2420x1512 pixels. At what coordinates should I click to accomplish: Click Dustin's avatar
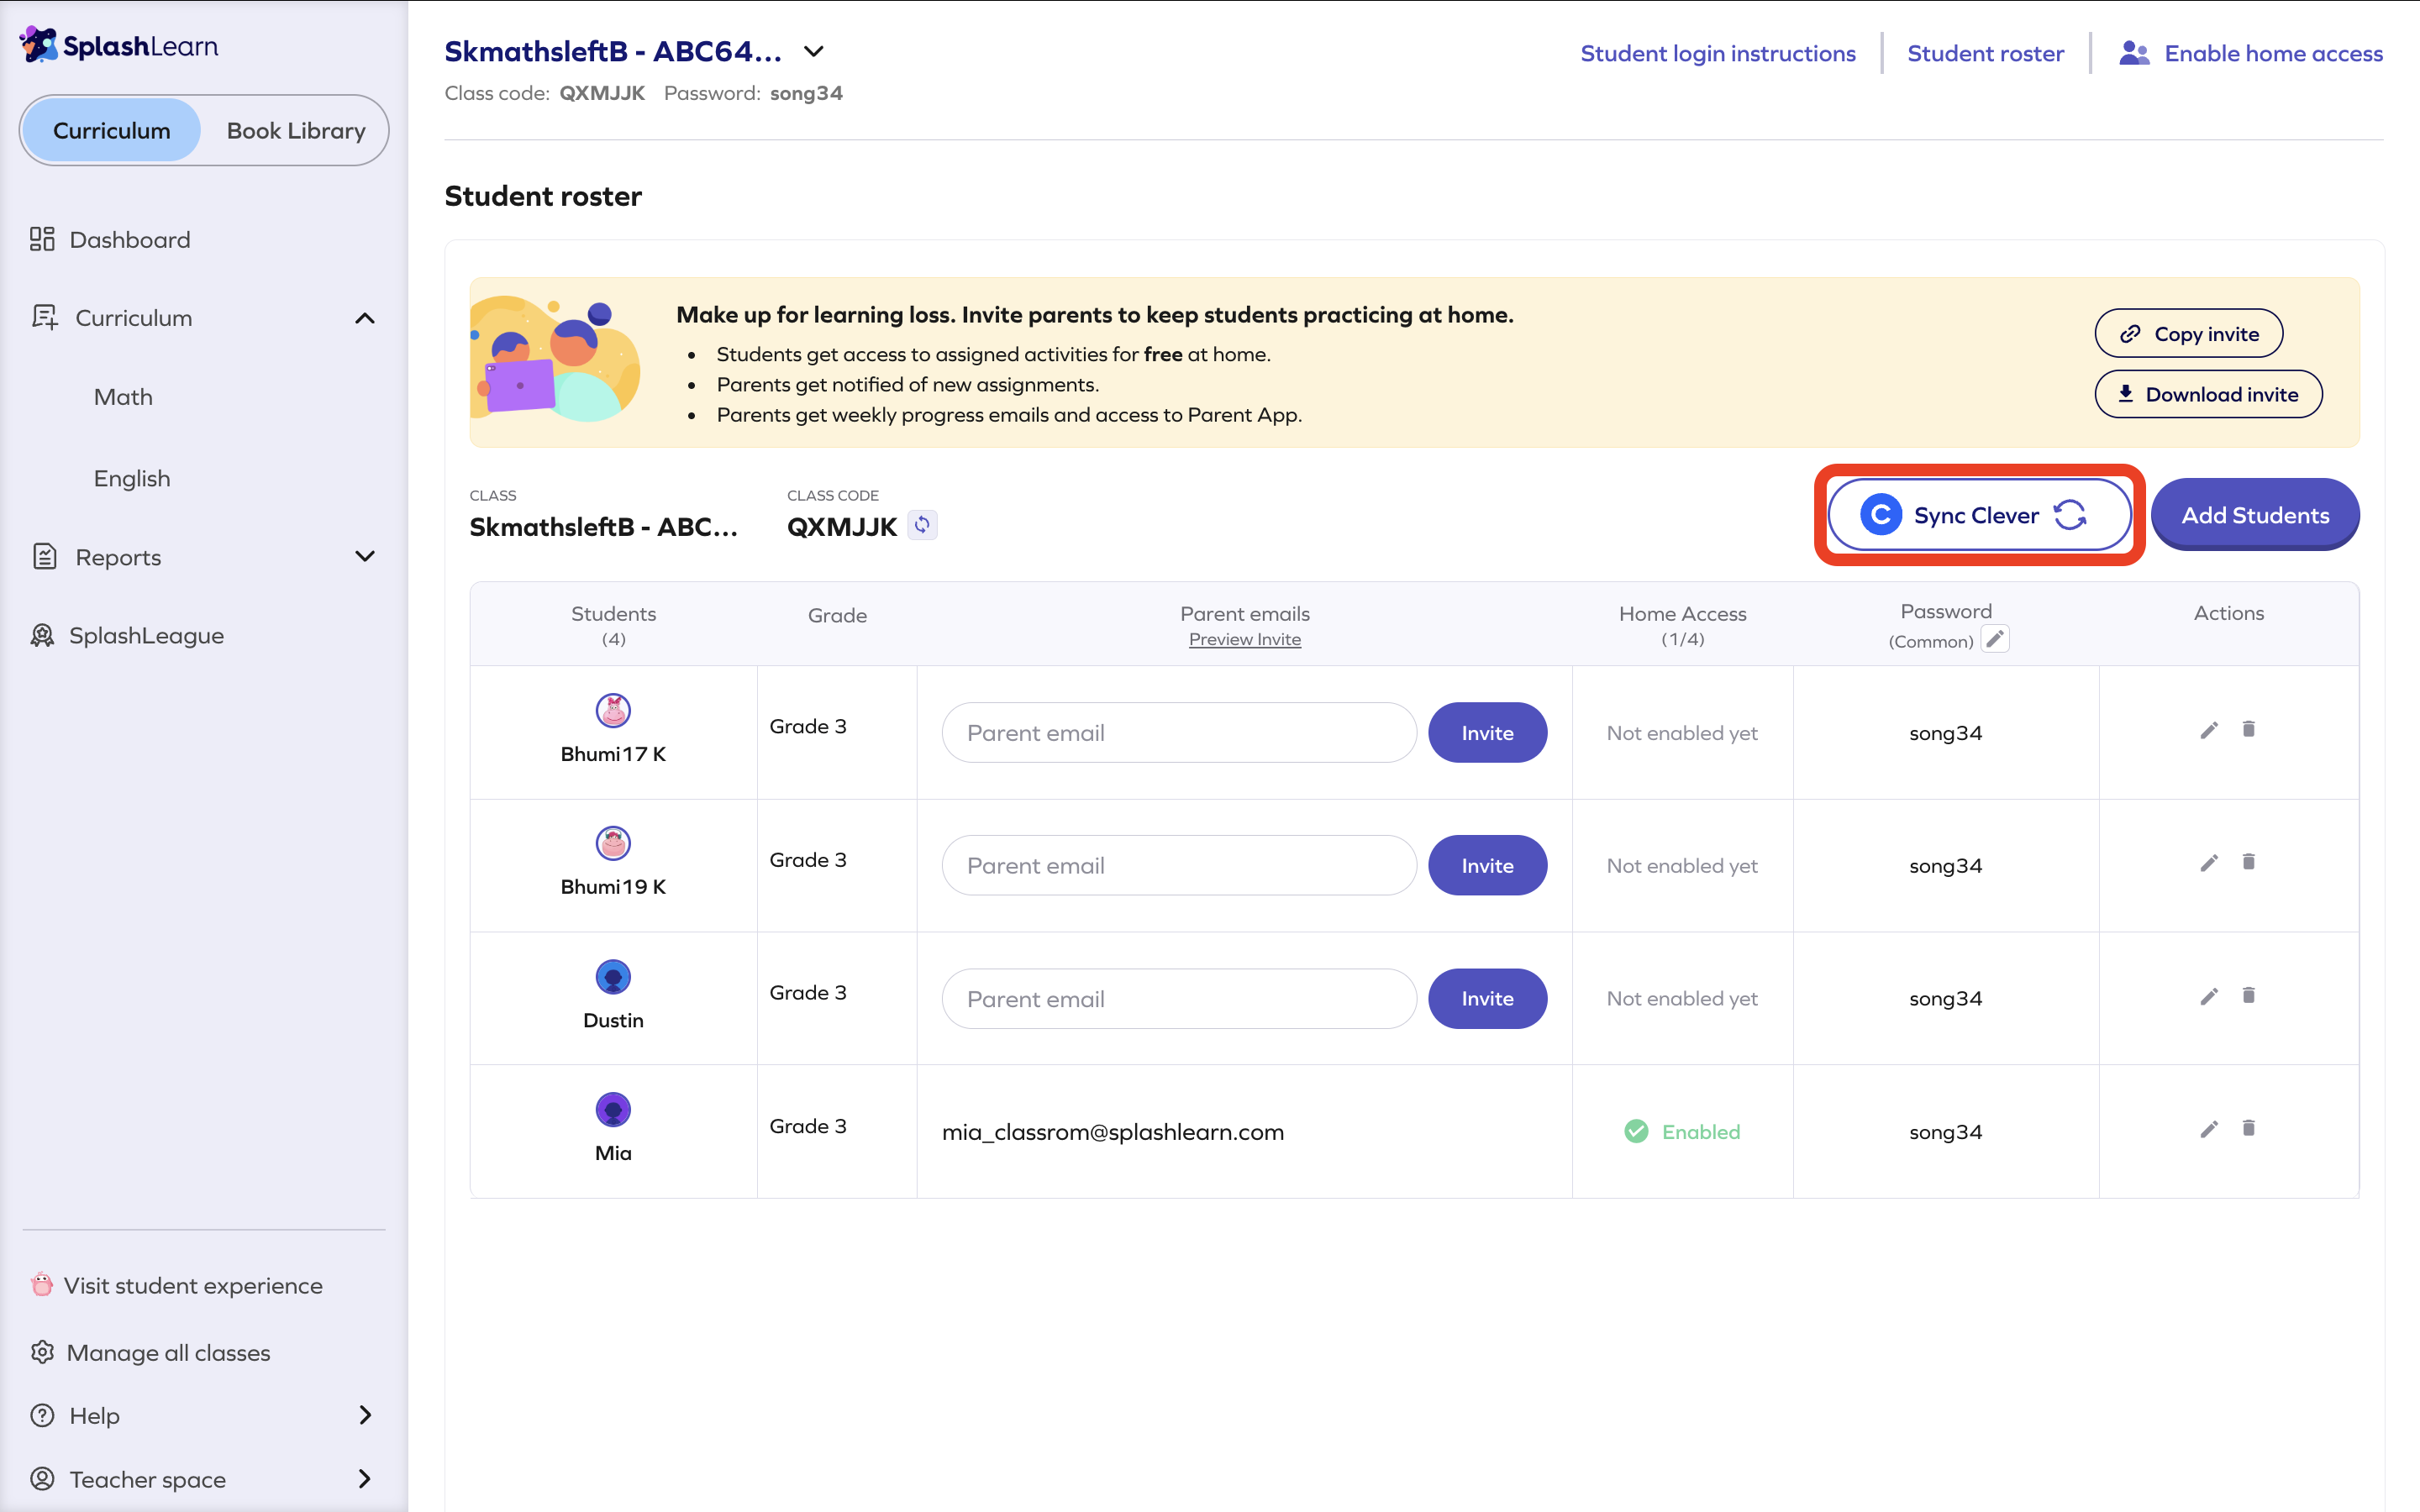(x=613, y=977)
